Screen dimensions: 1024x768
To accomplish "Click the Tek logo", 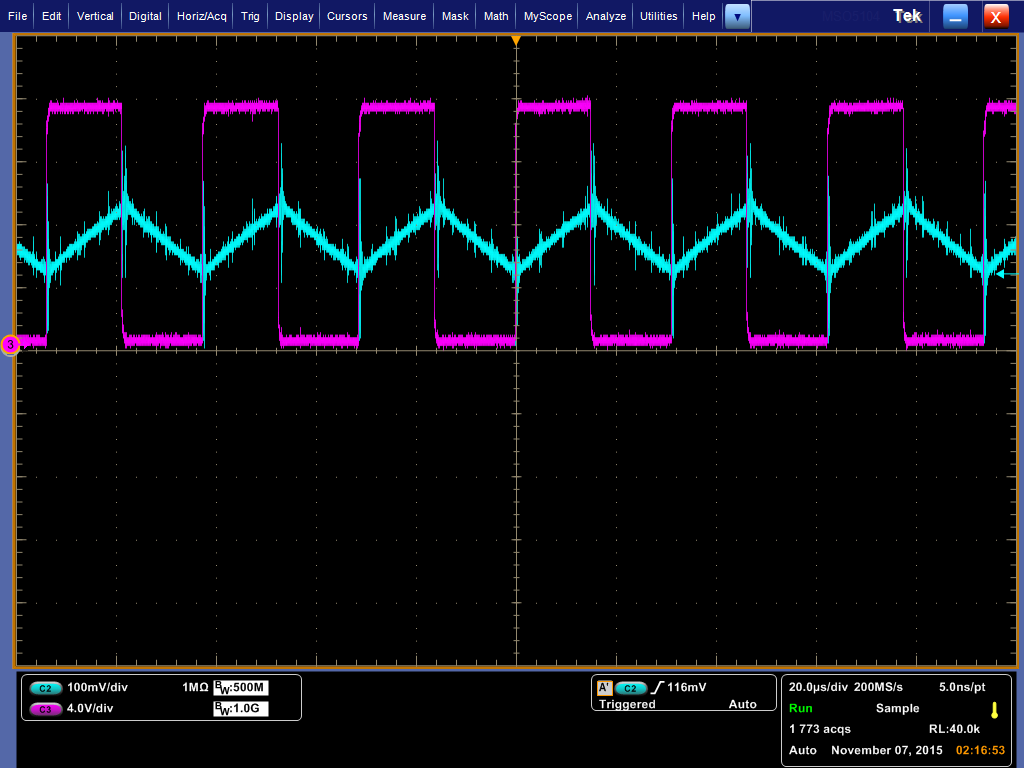I will [907, 16].
